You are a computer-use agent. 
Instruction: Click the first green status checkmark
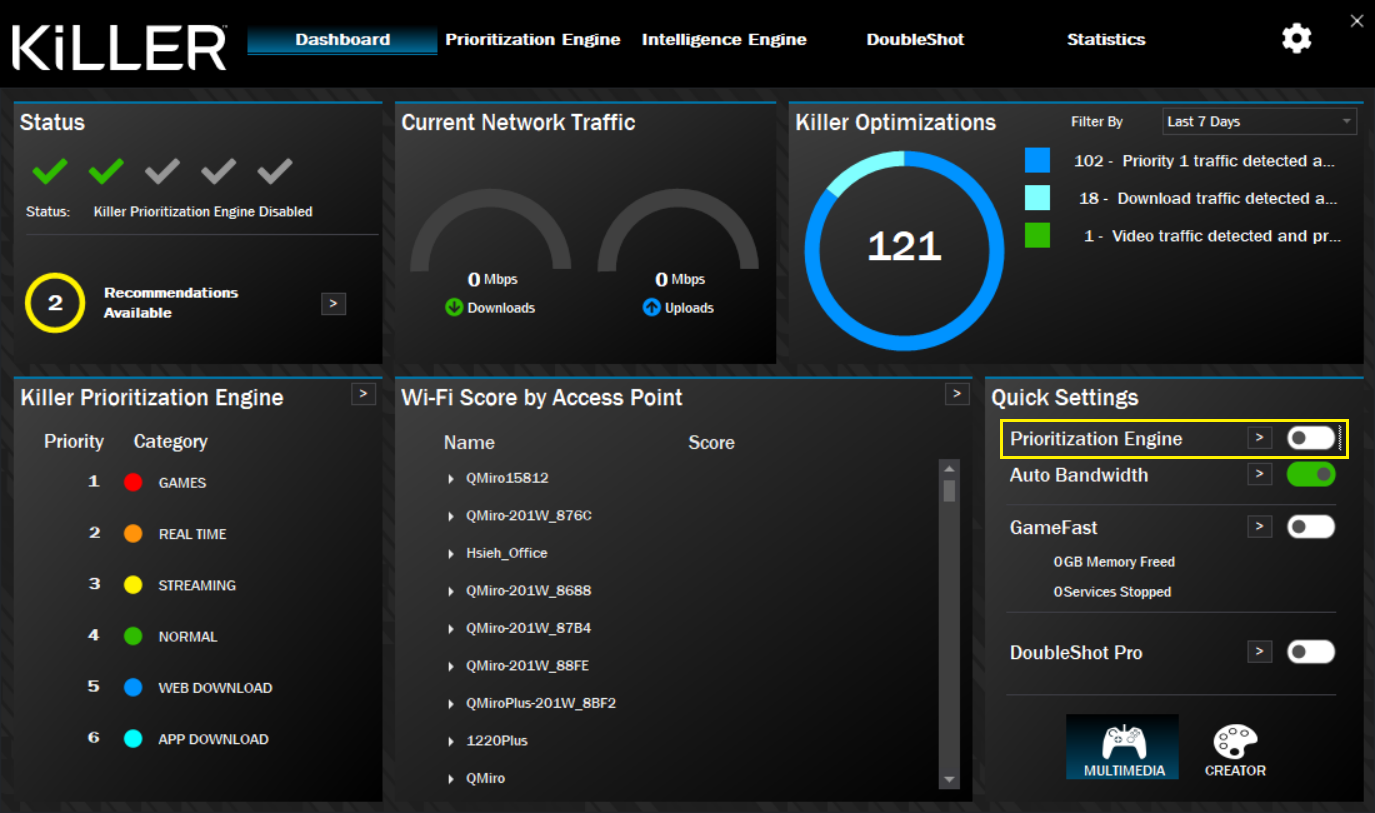(x=49, y=172)
